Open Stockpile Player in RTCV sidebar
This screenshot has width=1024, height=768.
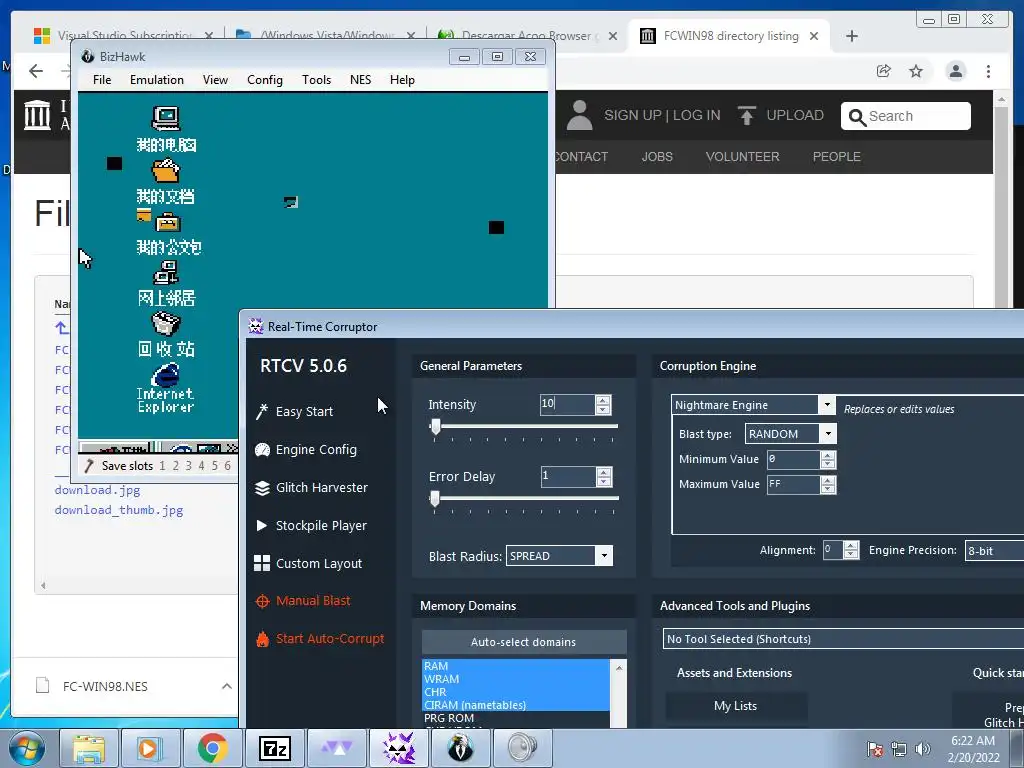(x=311, y=525)
